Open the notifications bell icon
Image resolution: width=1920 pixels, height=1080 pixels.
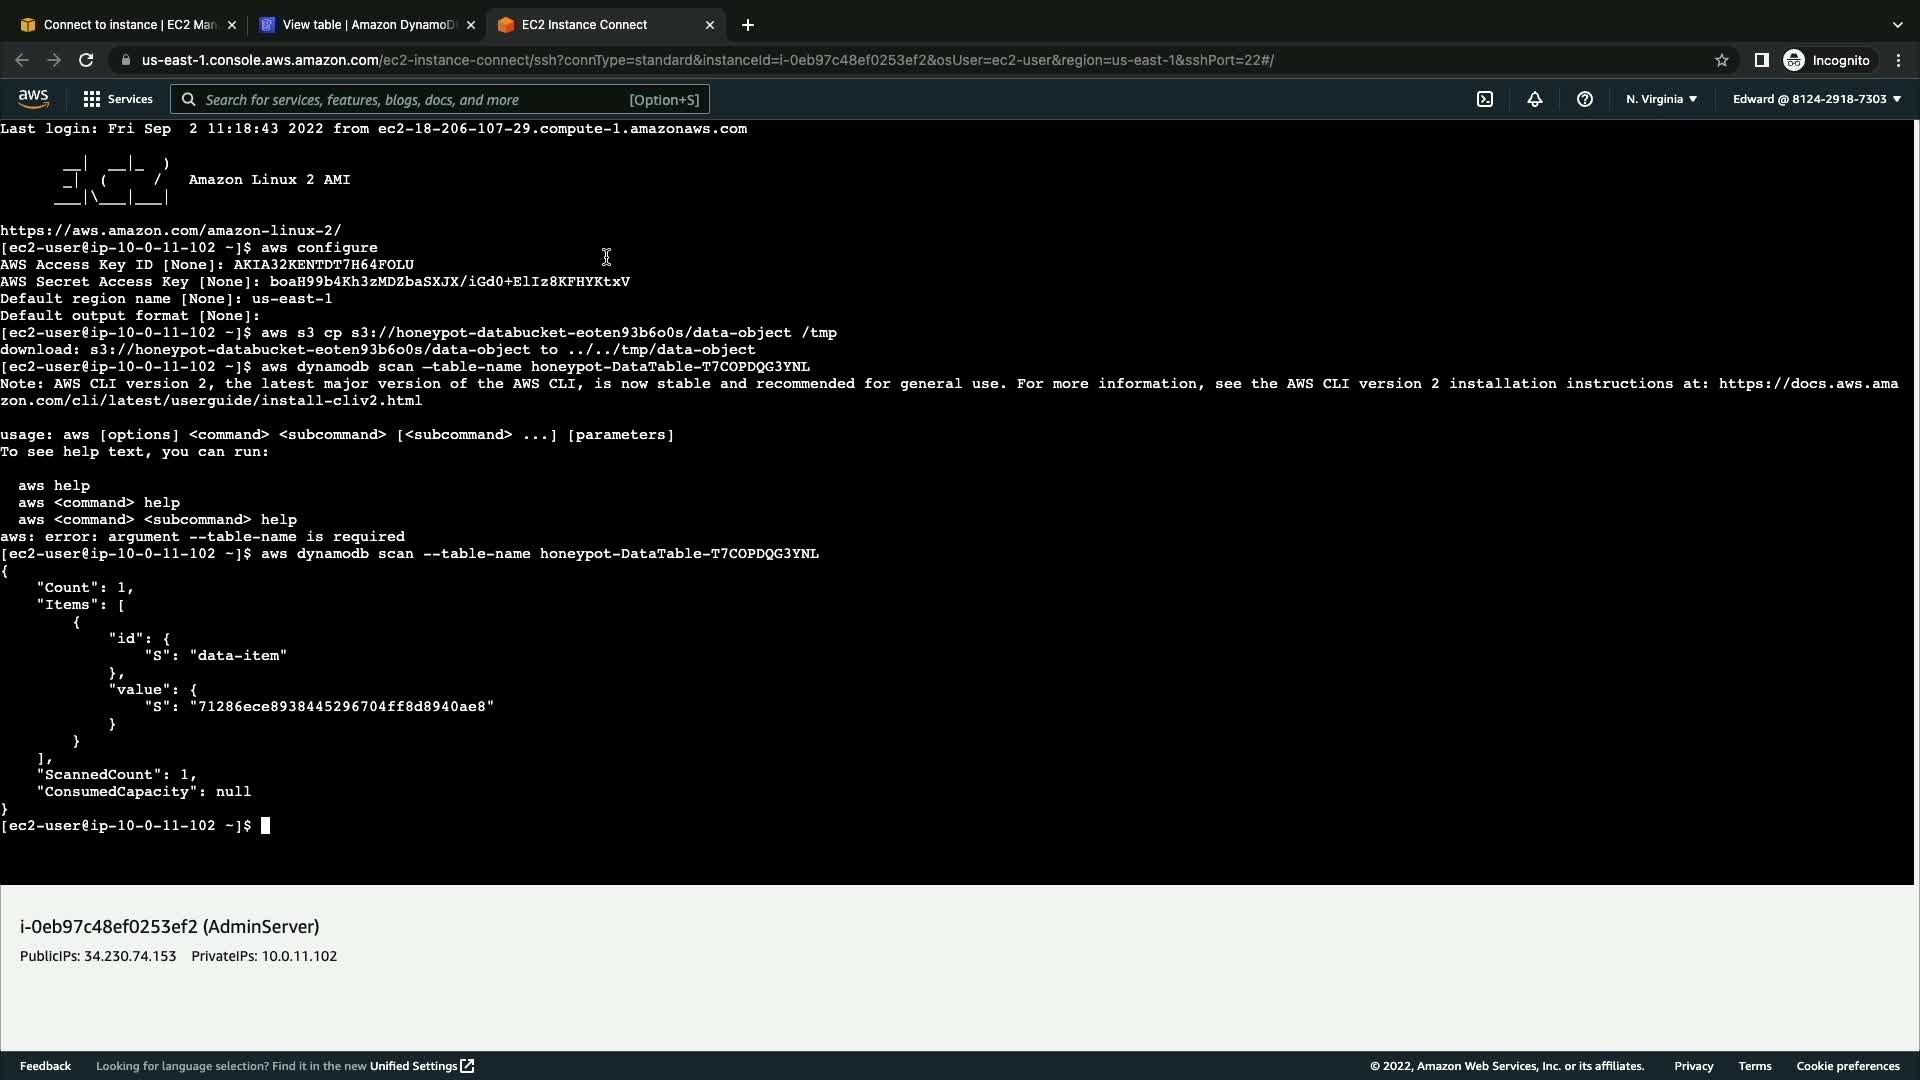[1534, 99]
